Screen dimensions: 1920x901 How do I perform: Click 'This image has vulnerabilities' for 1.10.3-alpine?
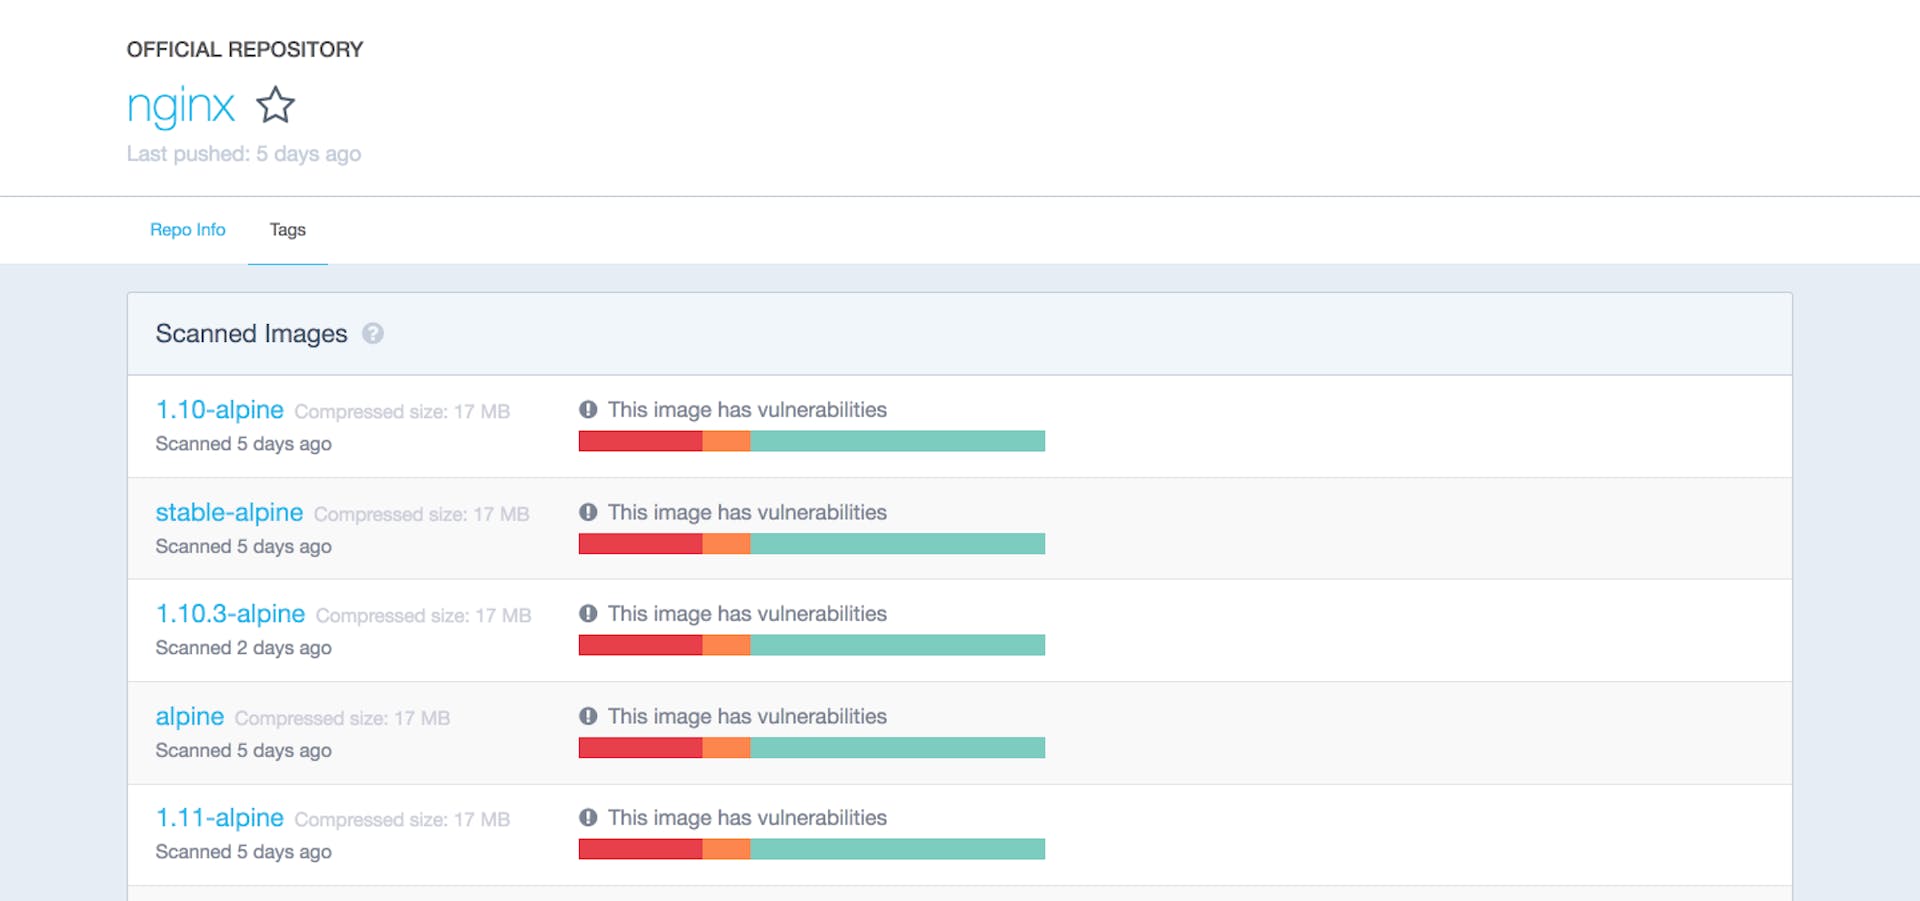pyautogui.click(x=748, y=613)
